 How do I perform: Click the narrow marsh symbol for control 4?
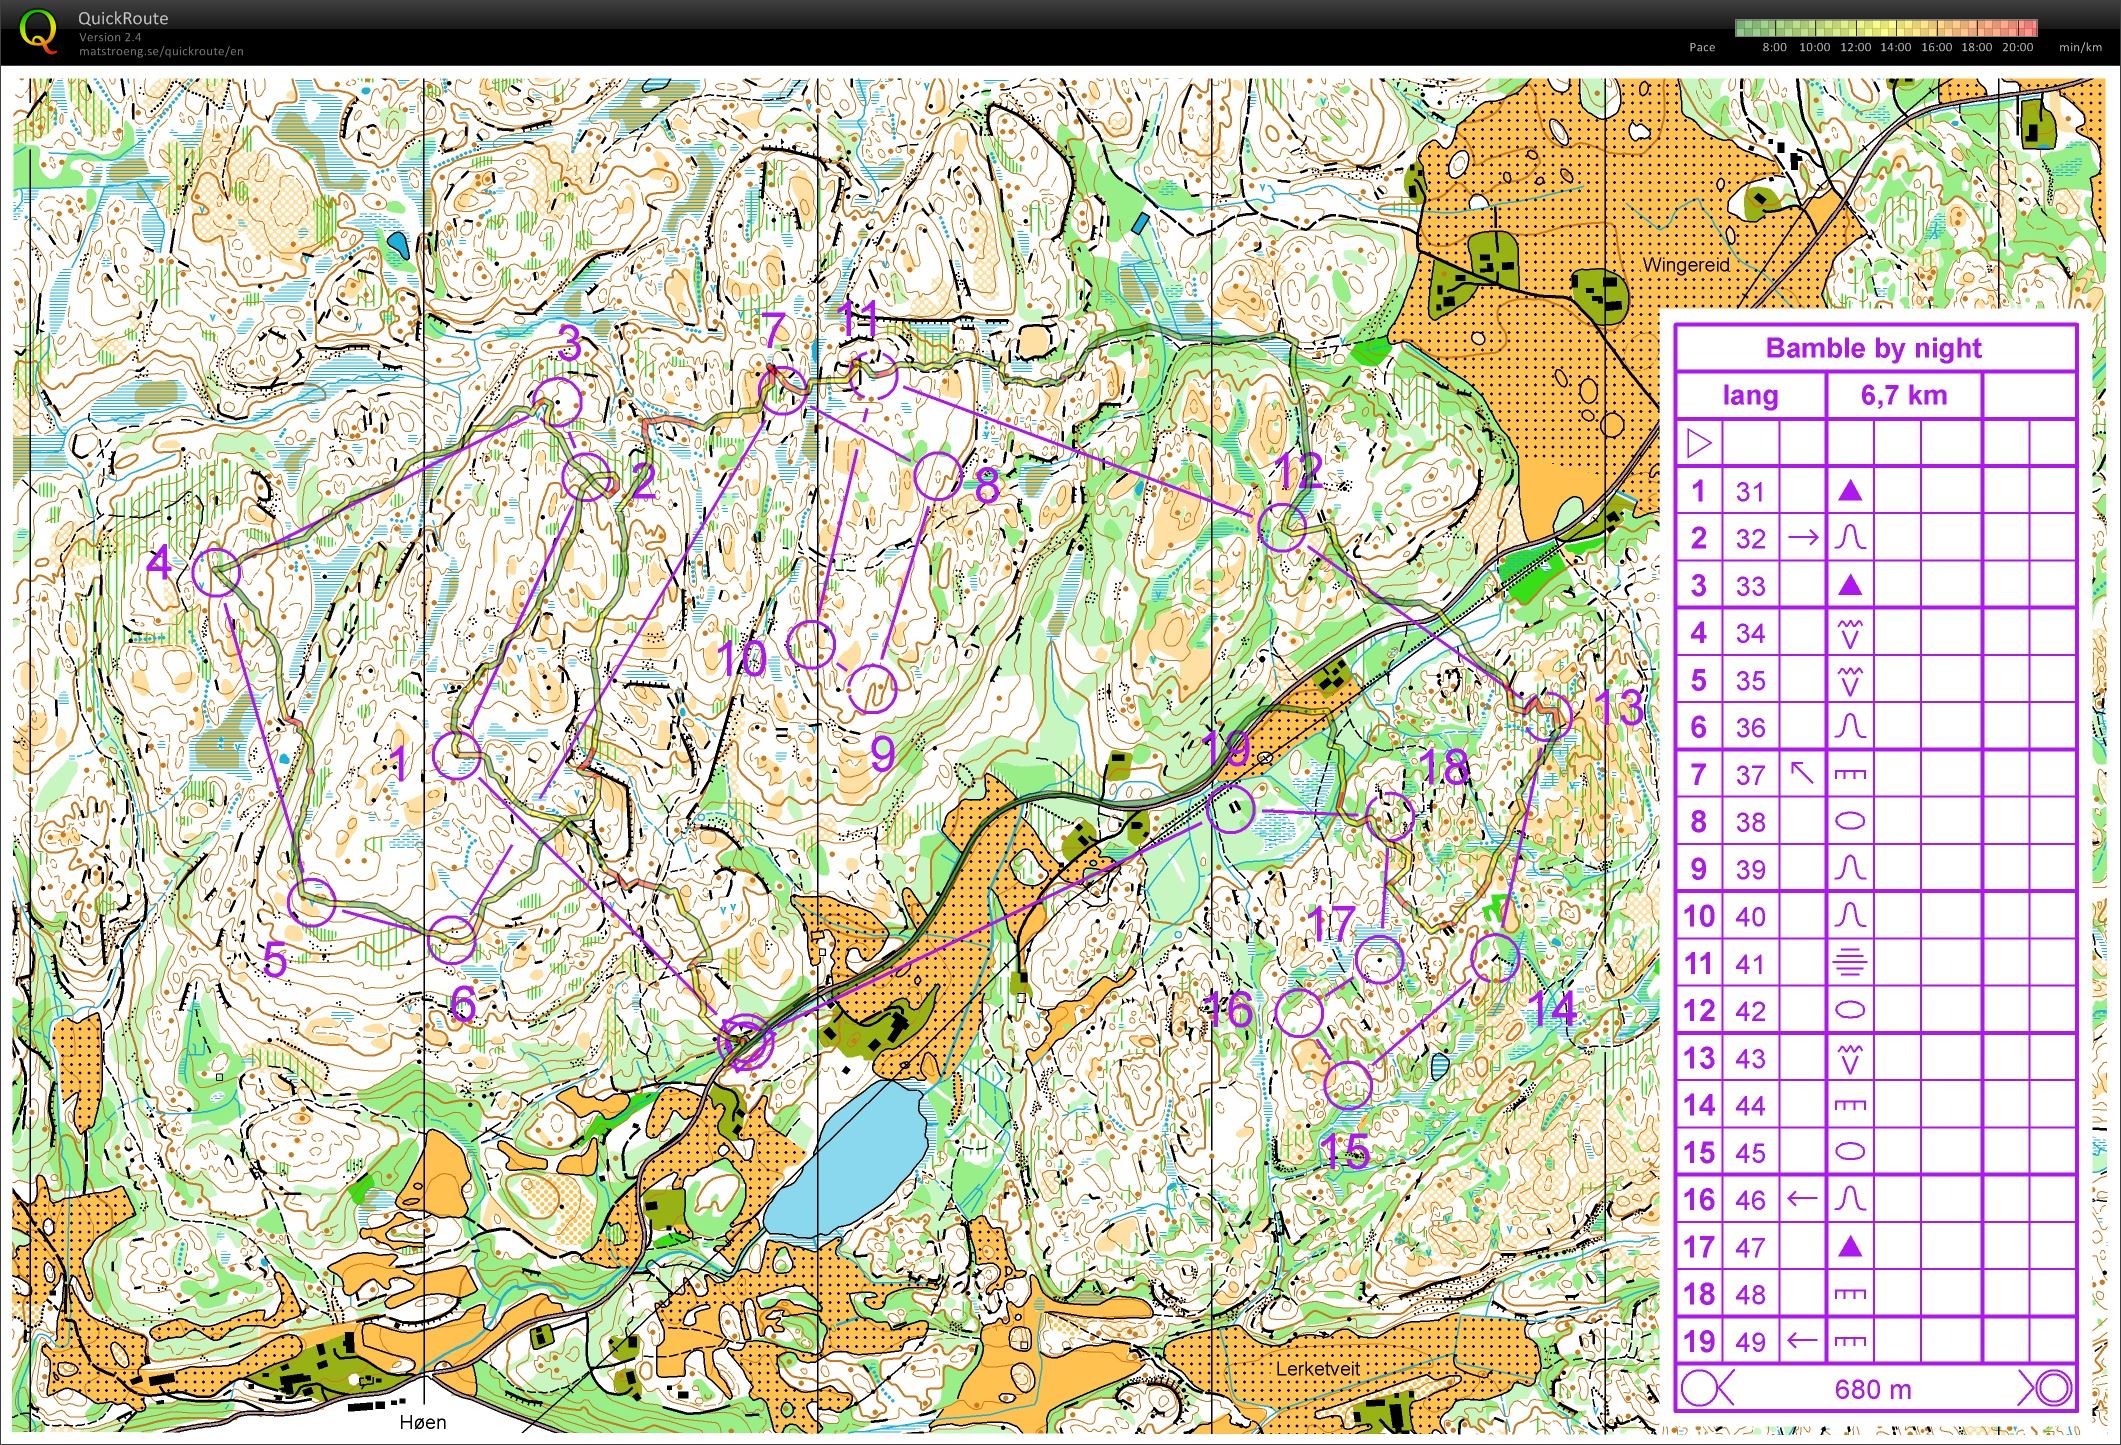(1850, 633)
